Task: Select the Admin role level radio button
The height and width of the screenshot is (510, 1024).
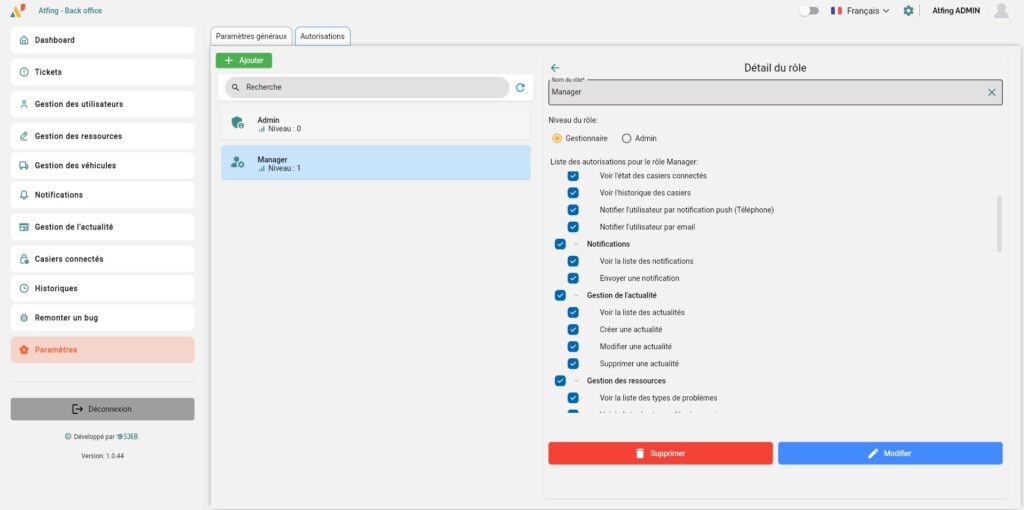Action: pyautogui.click(x=627, y=138)
